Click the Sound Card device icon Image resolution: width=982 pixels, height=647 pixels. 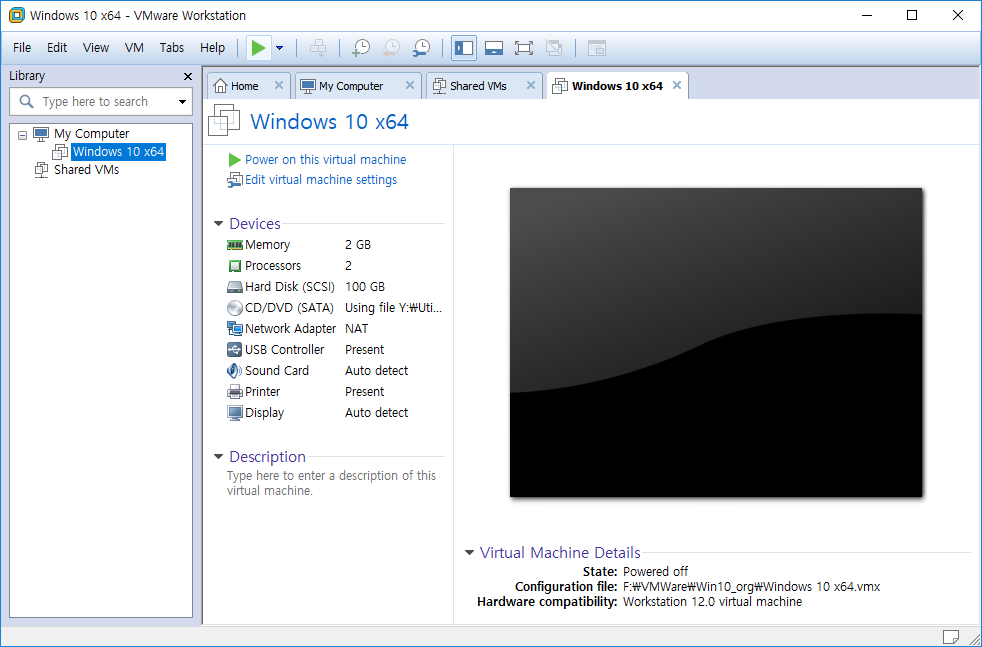pos(235,371)
